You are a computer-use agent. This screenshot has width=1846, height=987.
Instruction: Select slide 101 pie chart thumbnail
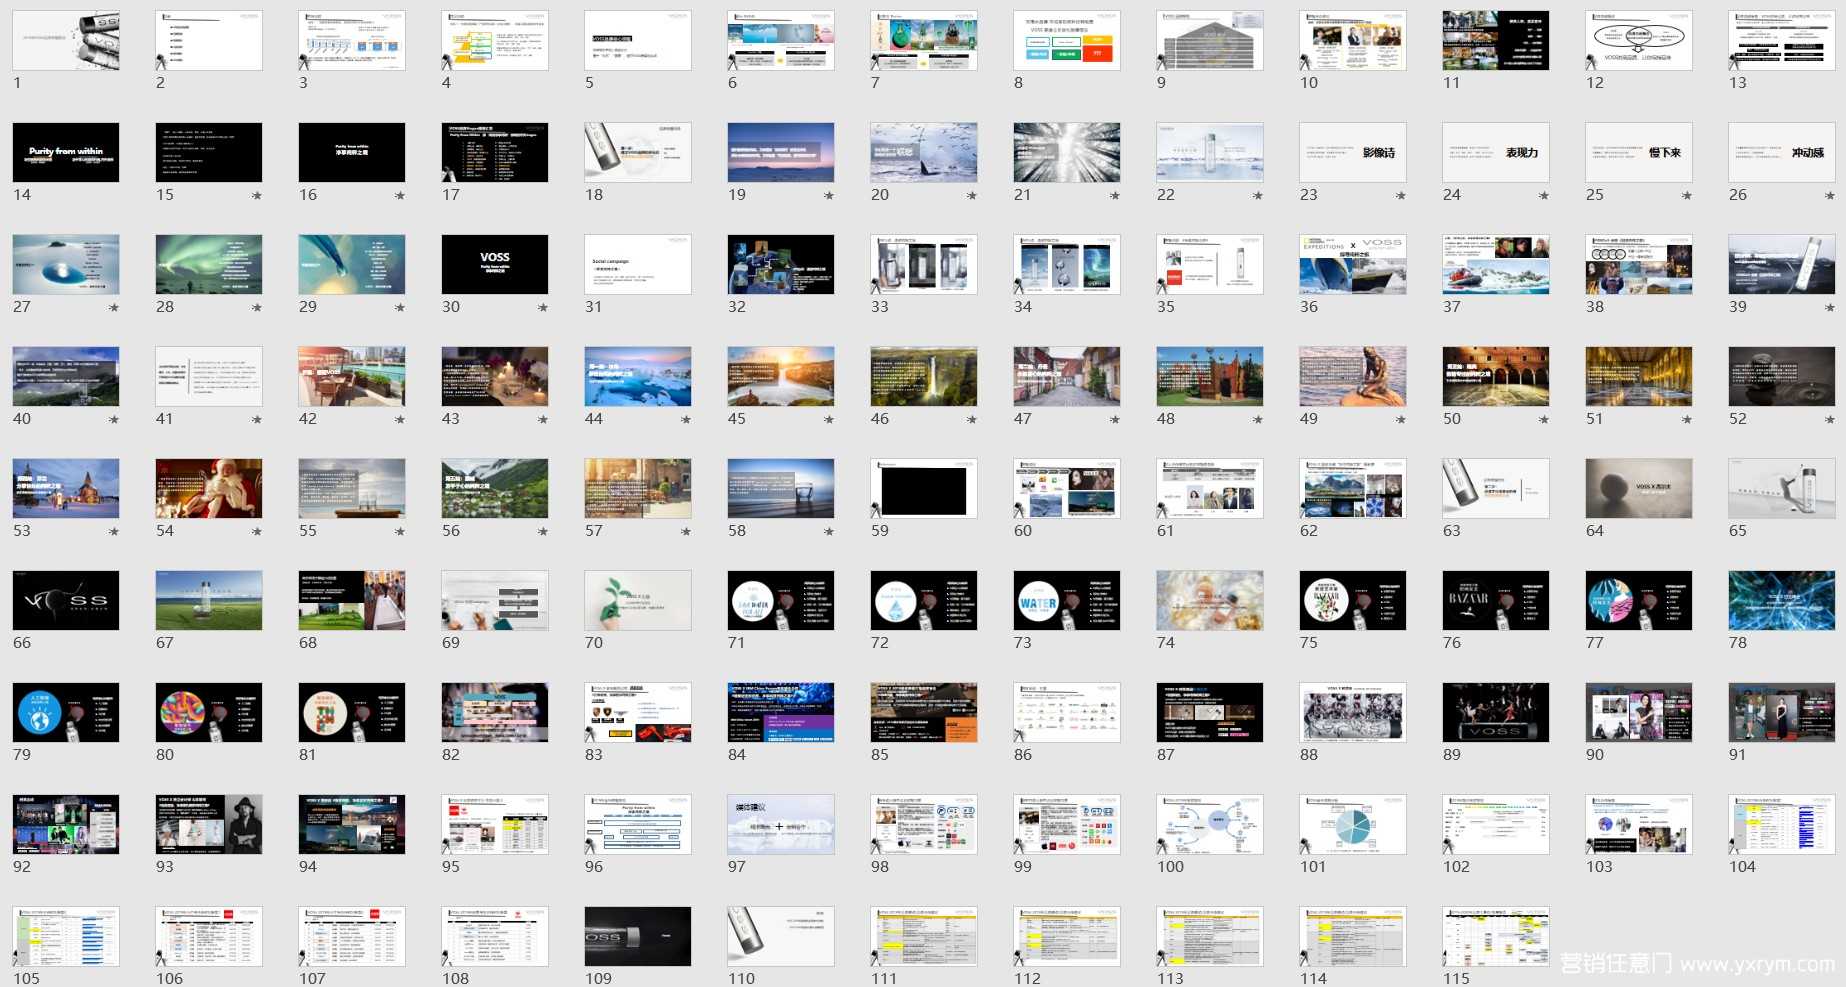coord(1353,824)
